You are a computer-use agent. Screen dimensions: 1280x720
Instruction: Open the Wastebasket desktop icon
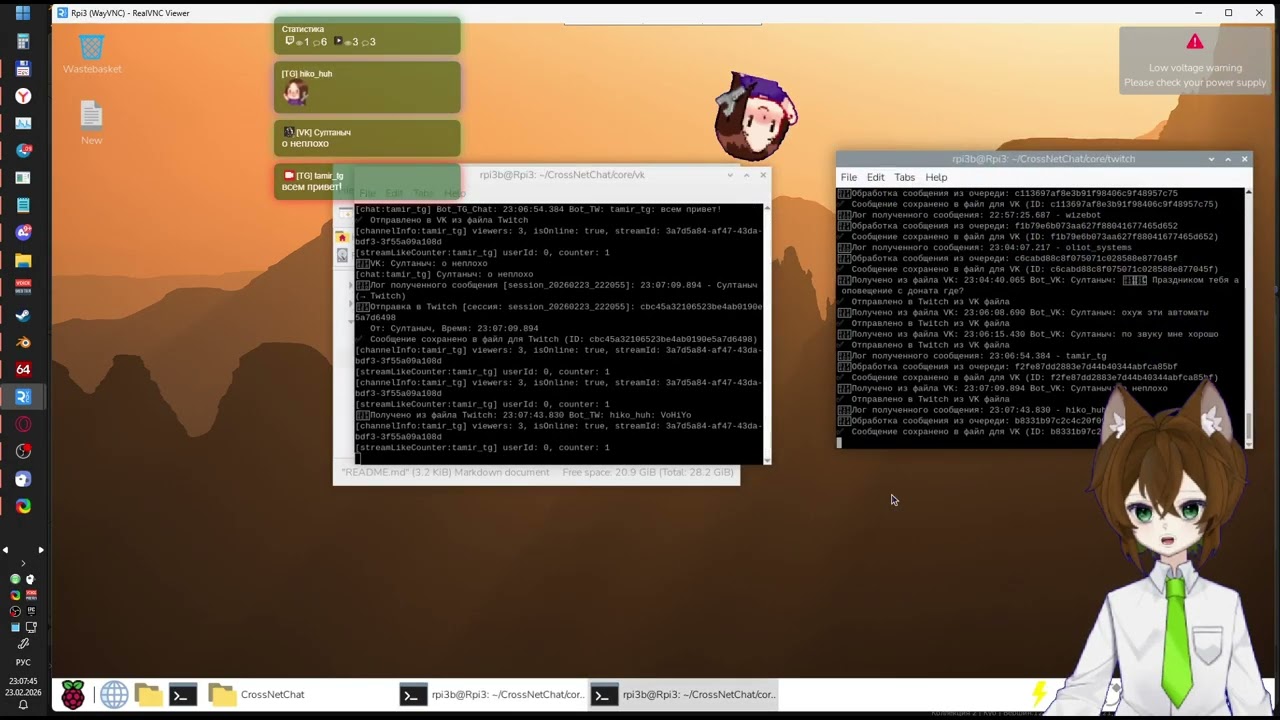pyautogui.click(x=92, y=54)
